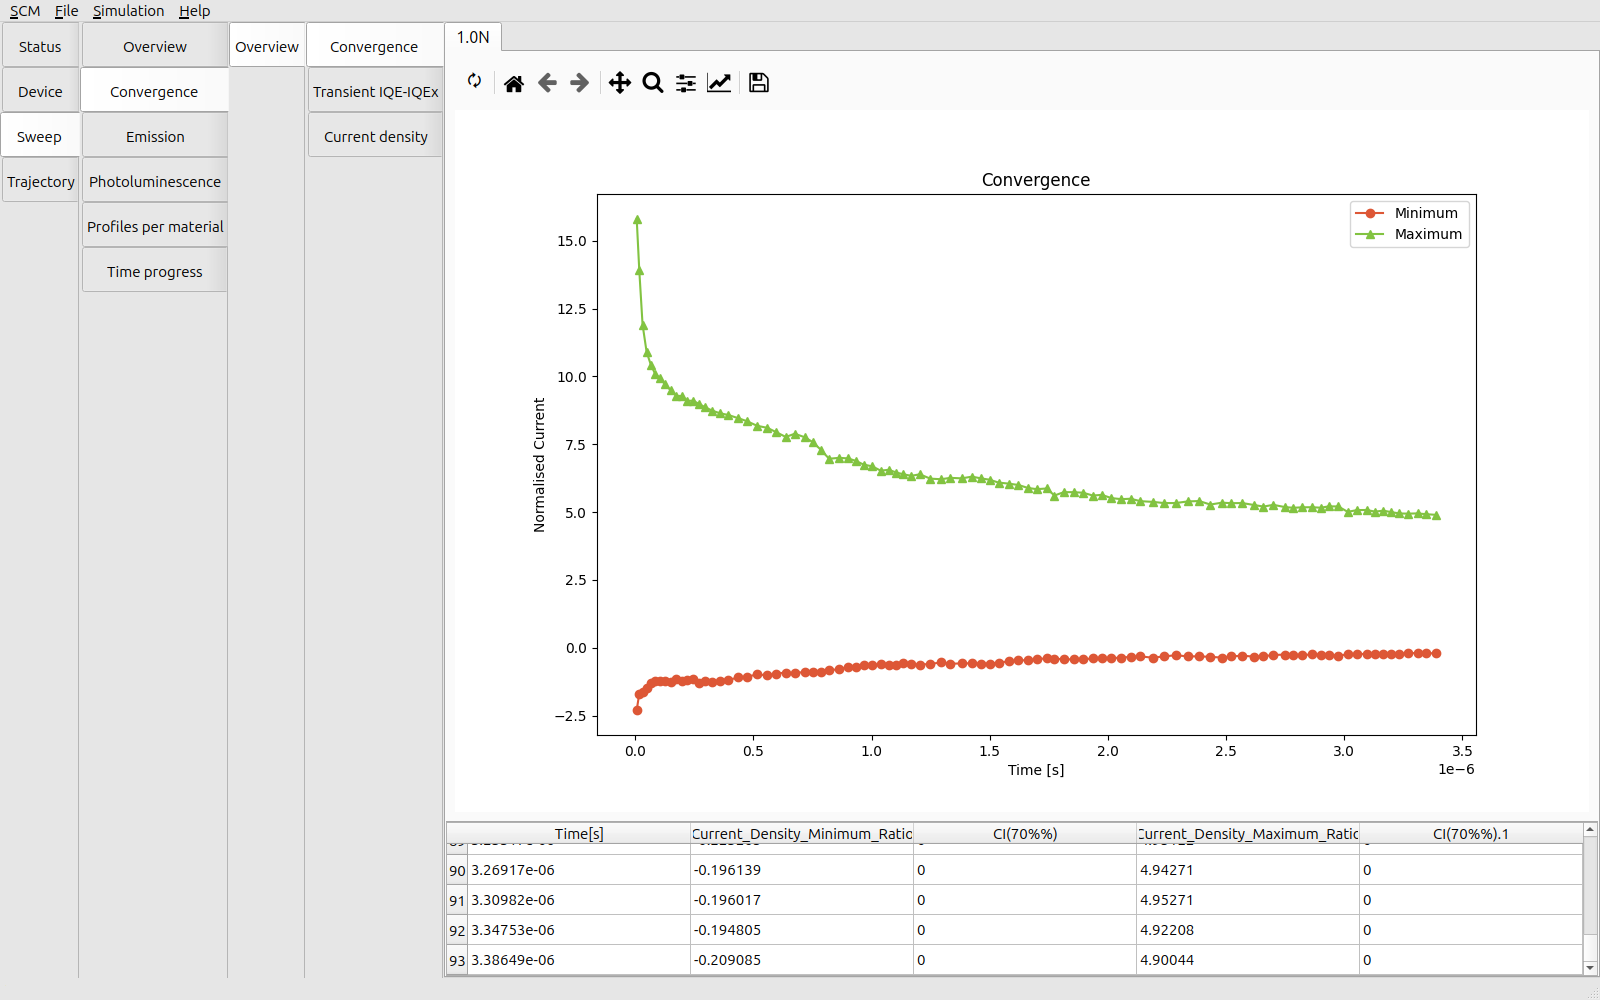Click the refresh plot icon

click(474, 81)
